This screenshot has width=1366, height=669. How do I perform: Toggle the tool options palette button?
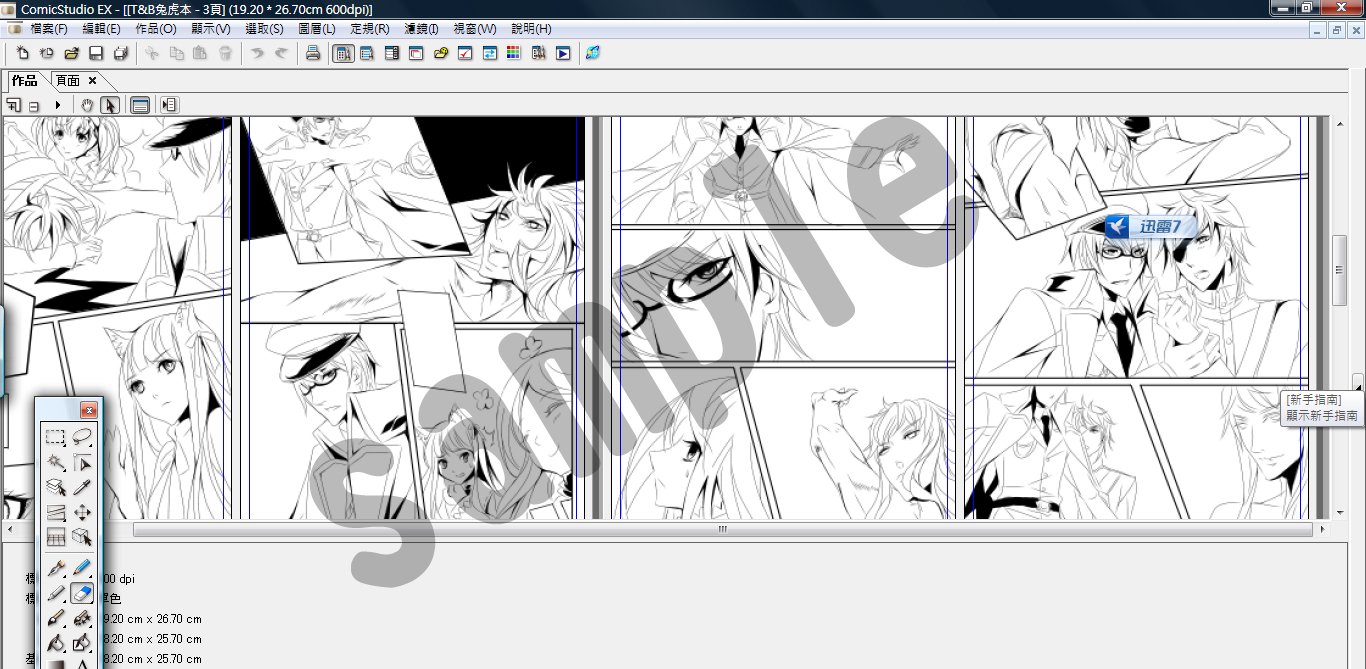pos(367,53)
